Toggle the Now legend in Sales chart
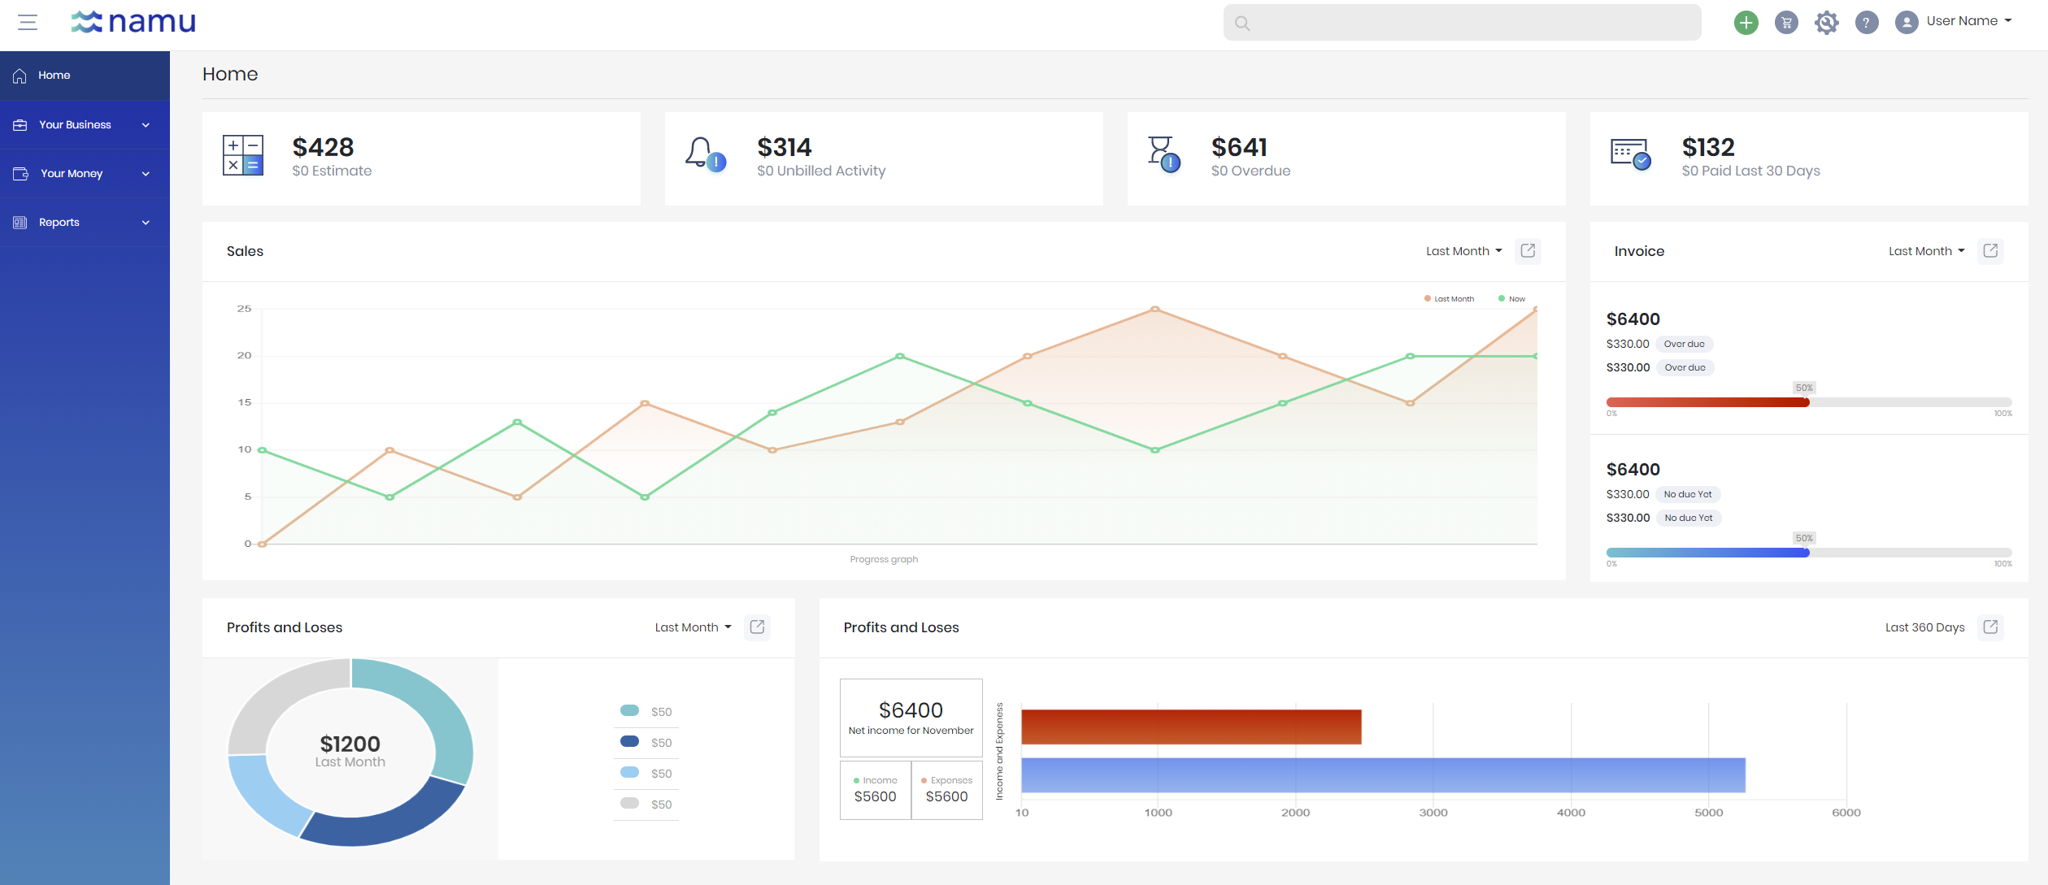This screenshot has width=2048, height=885. click(1511, 299)
